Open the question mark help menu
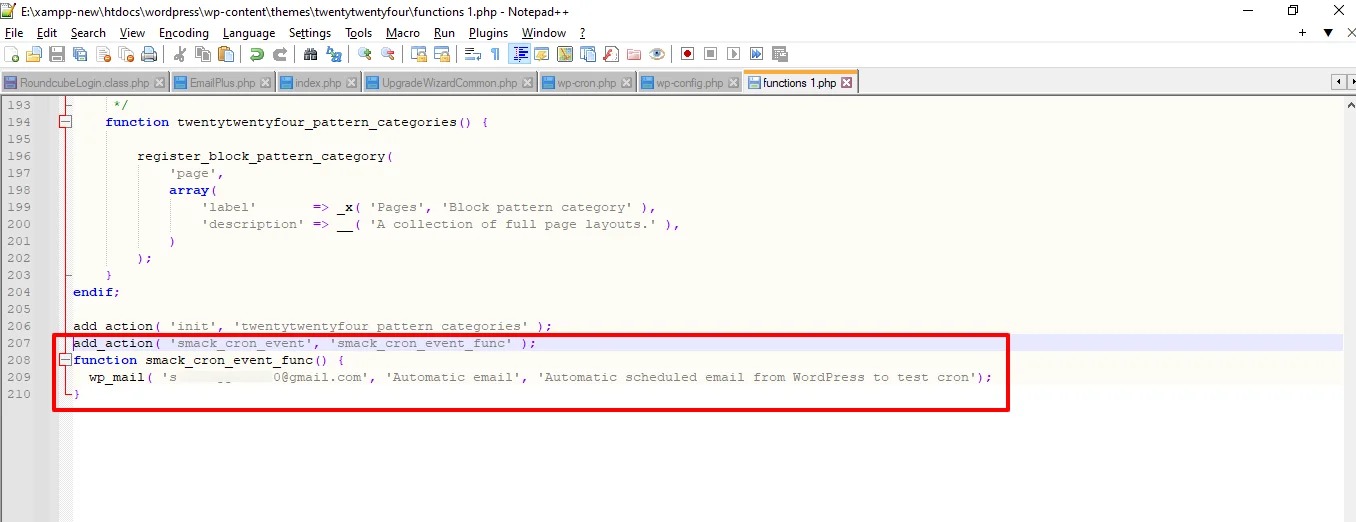The height and width of the screenshot is (522, 1356). (x=582, y=33)
